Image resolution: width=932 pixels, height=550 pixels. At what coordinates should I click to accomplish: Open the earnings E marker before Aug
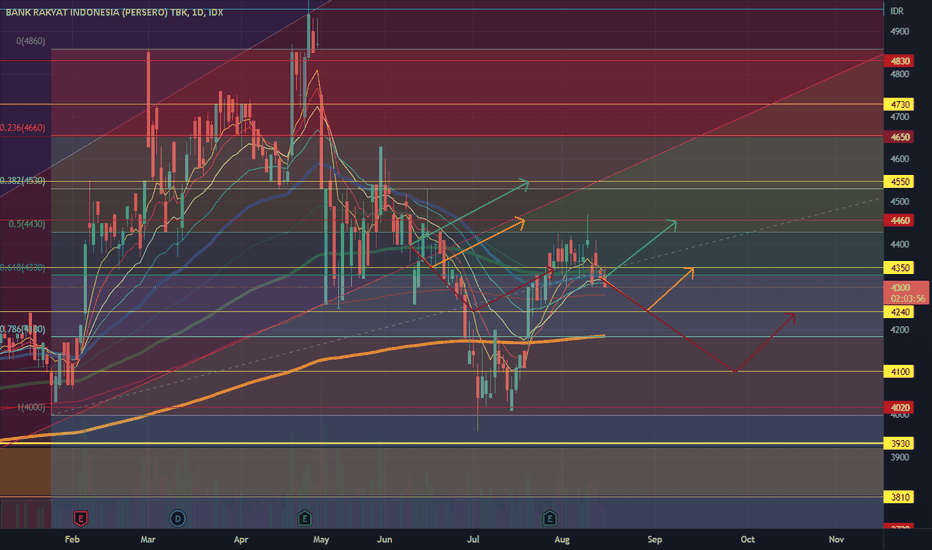click(549, 518)
